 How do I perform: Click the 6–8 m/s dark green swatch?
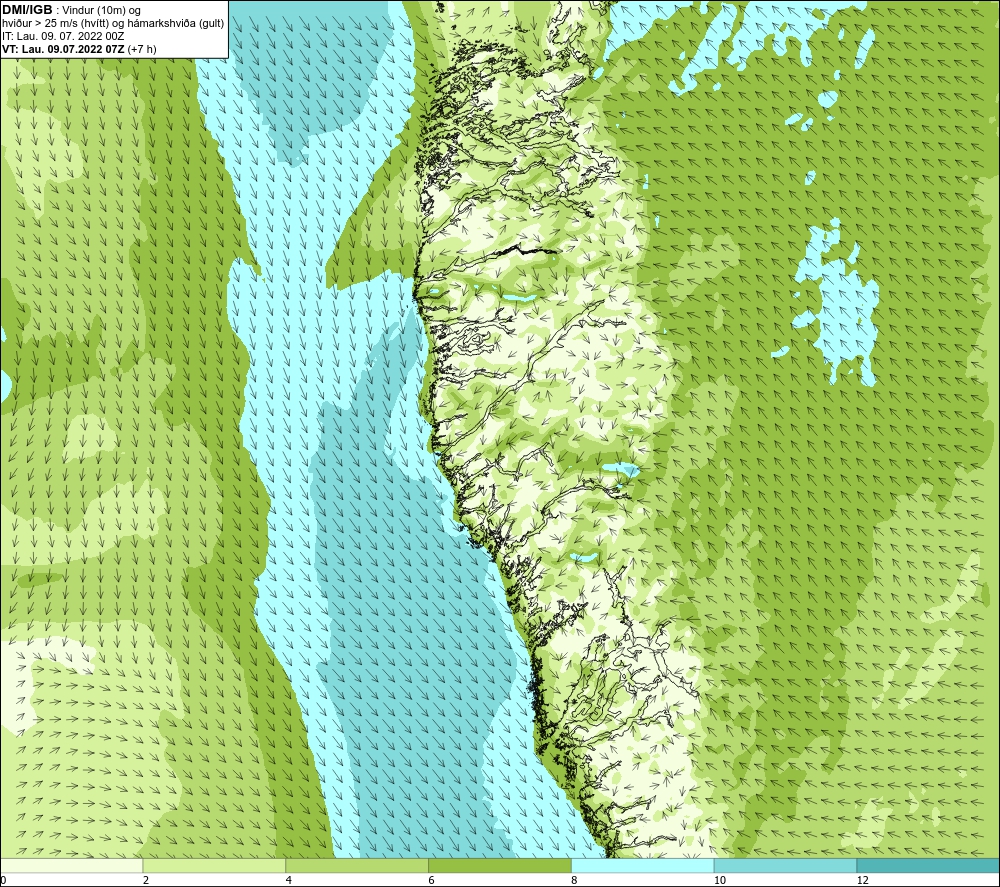[x=500, y=866]
